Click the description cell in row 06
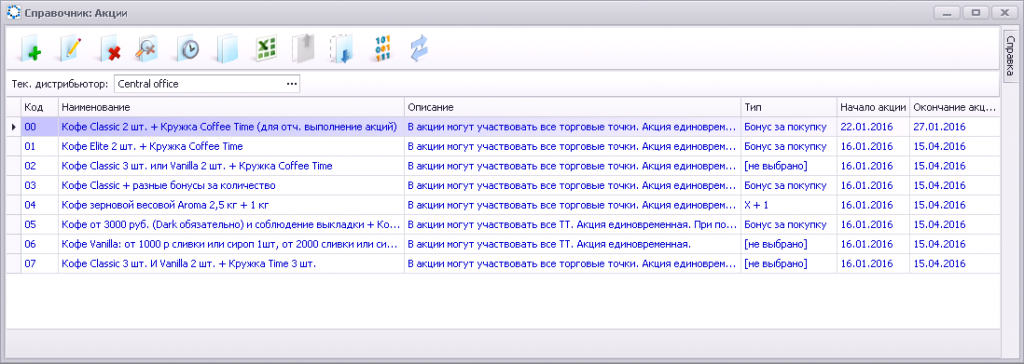 tap(572, 244)
